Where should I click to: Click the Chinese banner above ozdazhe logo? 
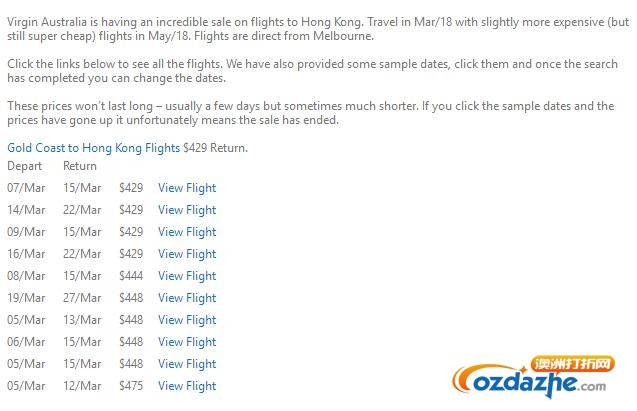tap(572, 364)
